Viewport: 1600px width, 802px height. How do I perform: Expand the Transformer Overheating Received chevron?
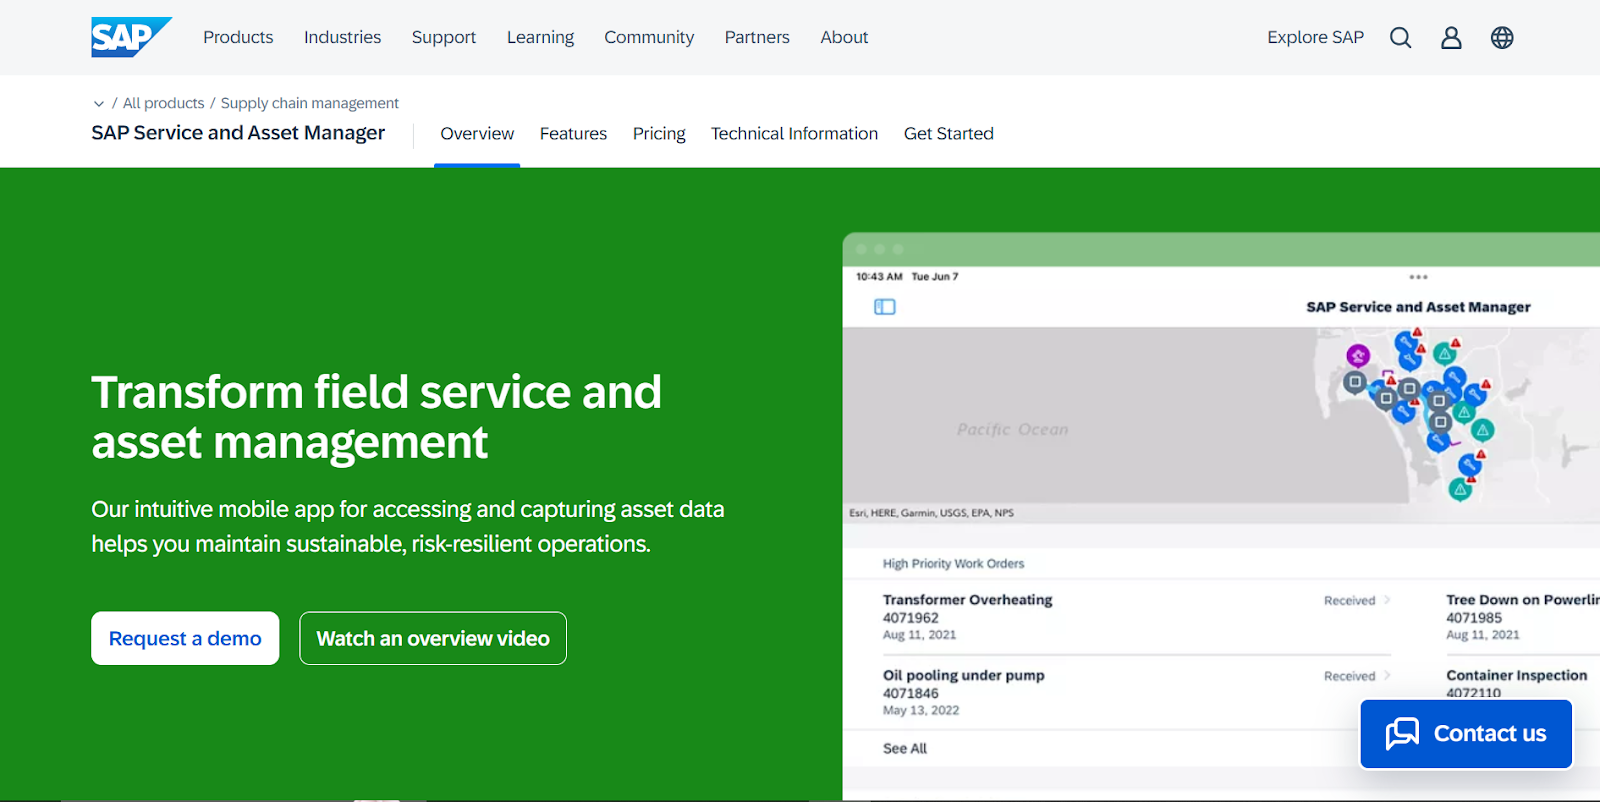coord(1387,601)
